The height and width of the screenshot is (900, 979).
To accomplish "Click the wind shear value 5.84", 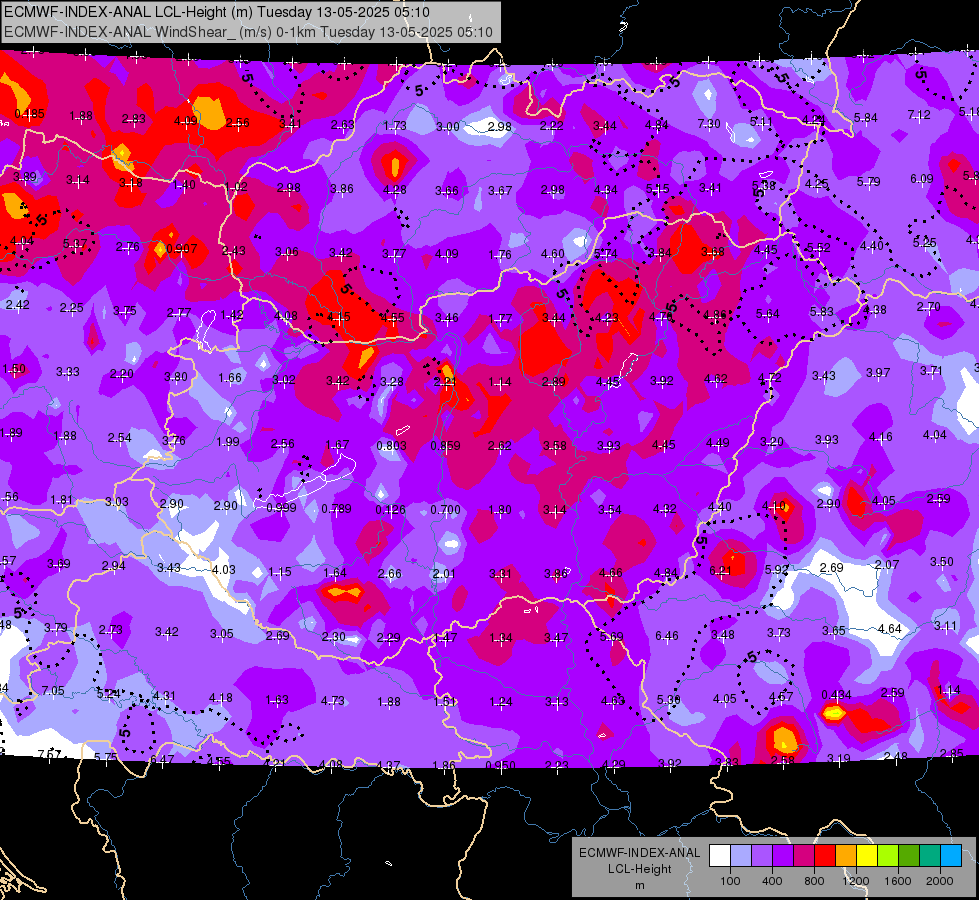I will [866, 117].
